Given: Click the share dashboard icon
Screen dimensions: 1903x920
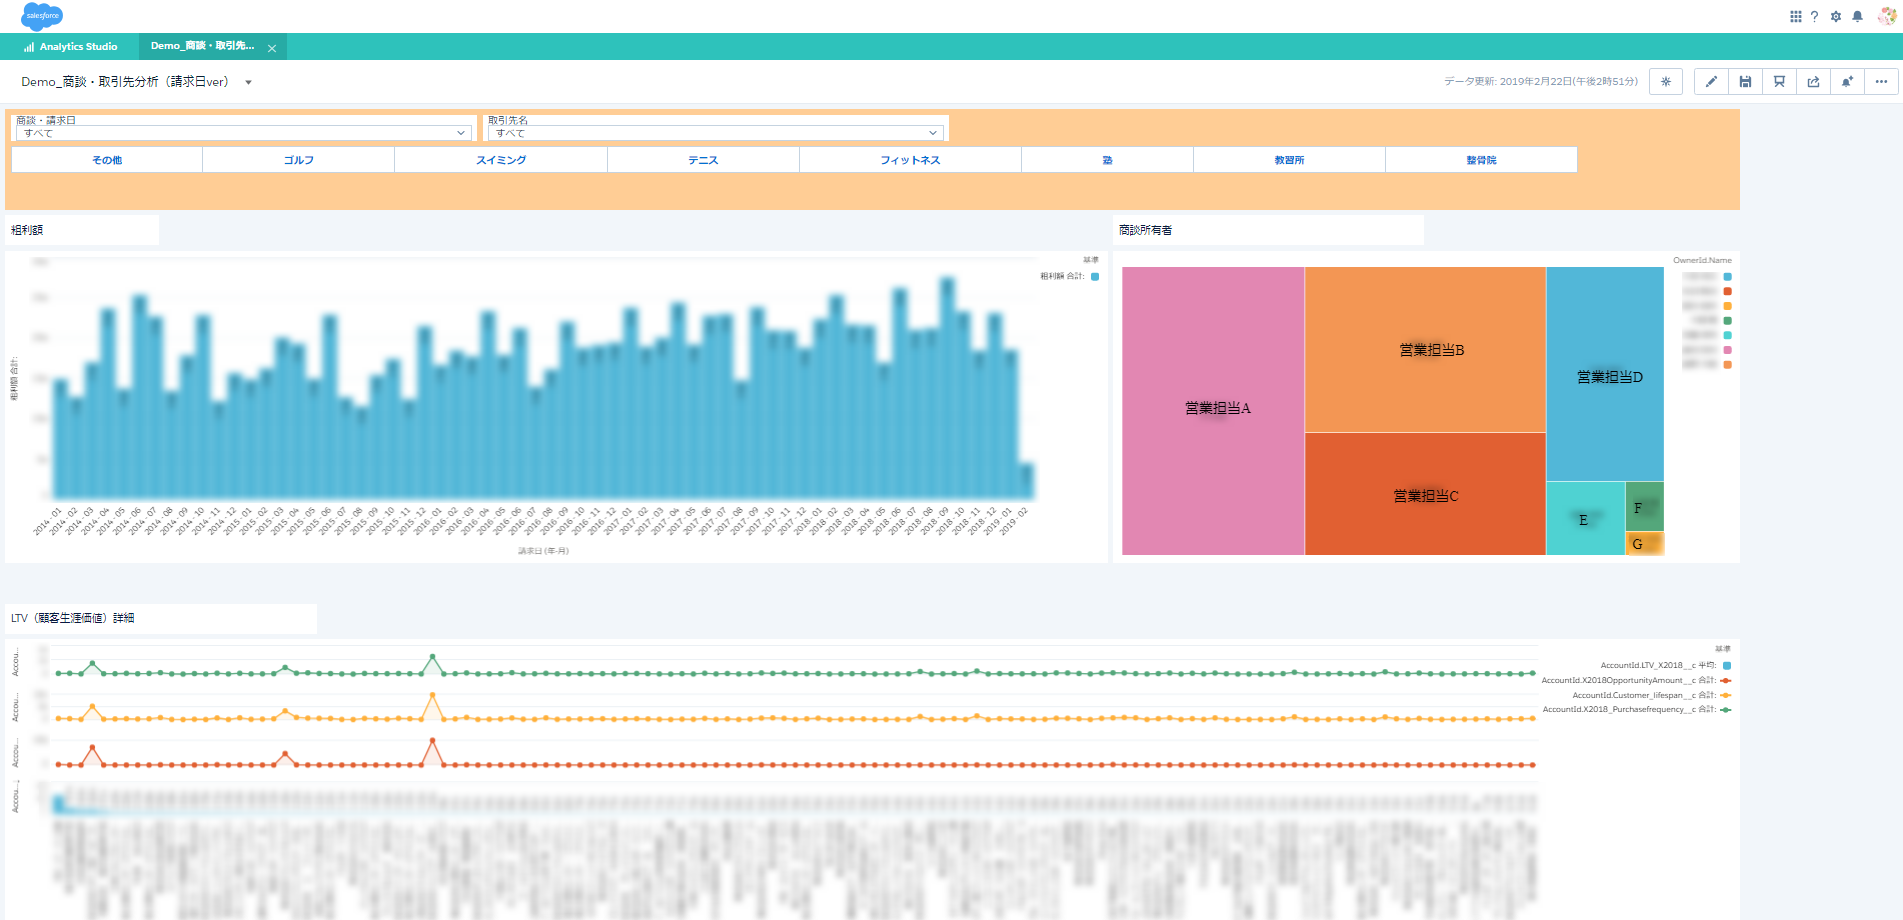Looking at the screenshot, I should 1813,82.
